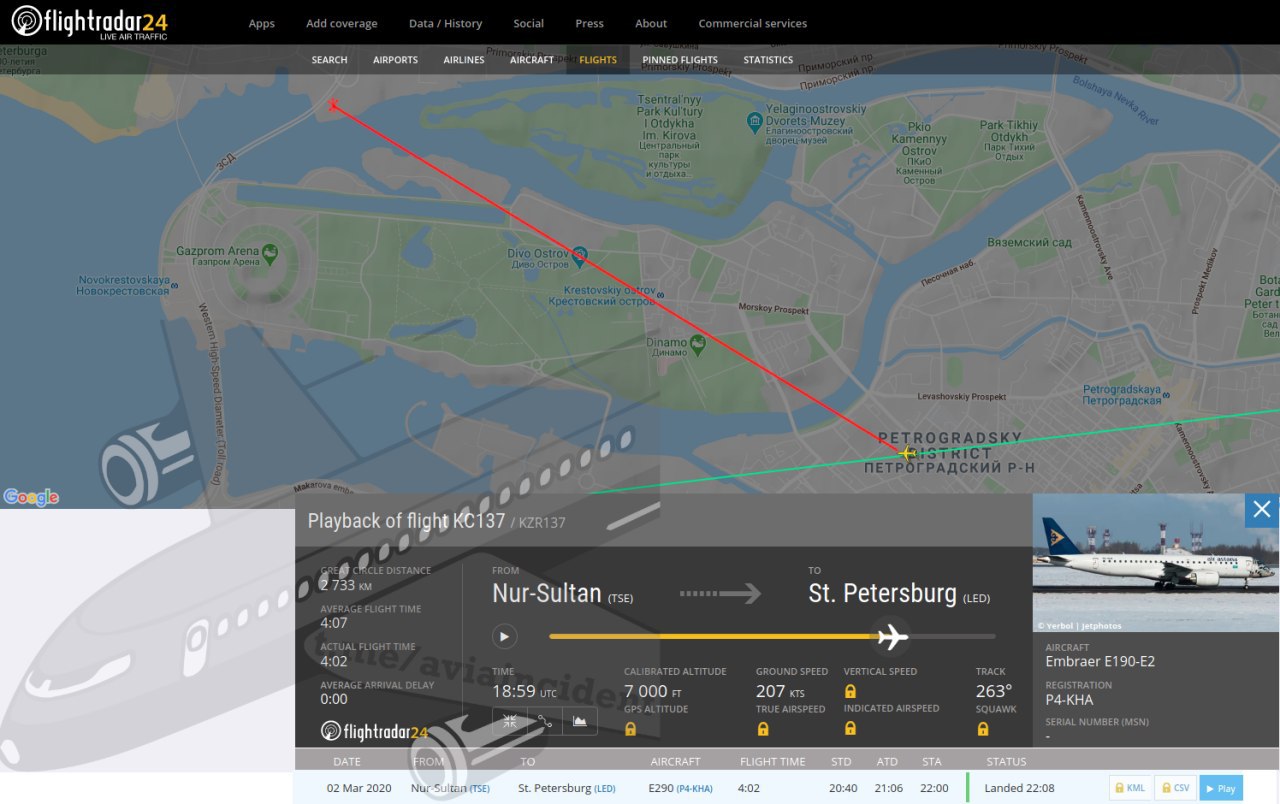
Task: Click the blue Play button in flight row
Action: click(1221, 788)
